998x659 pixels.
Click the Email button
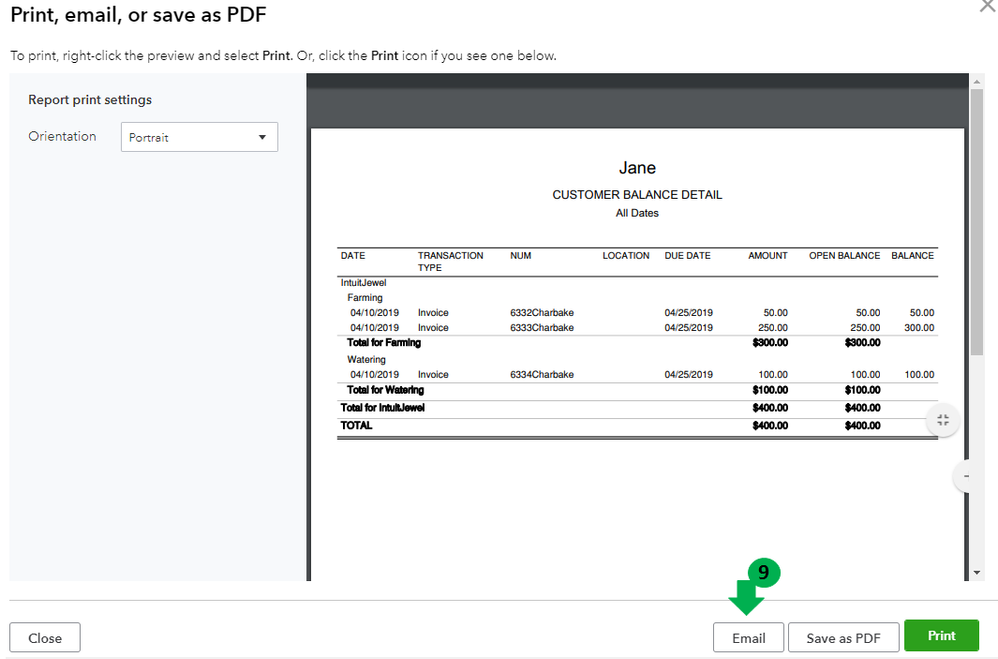pos(748,637)
